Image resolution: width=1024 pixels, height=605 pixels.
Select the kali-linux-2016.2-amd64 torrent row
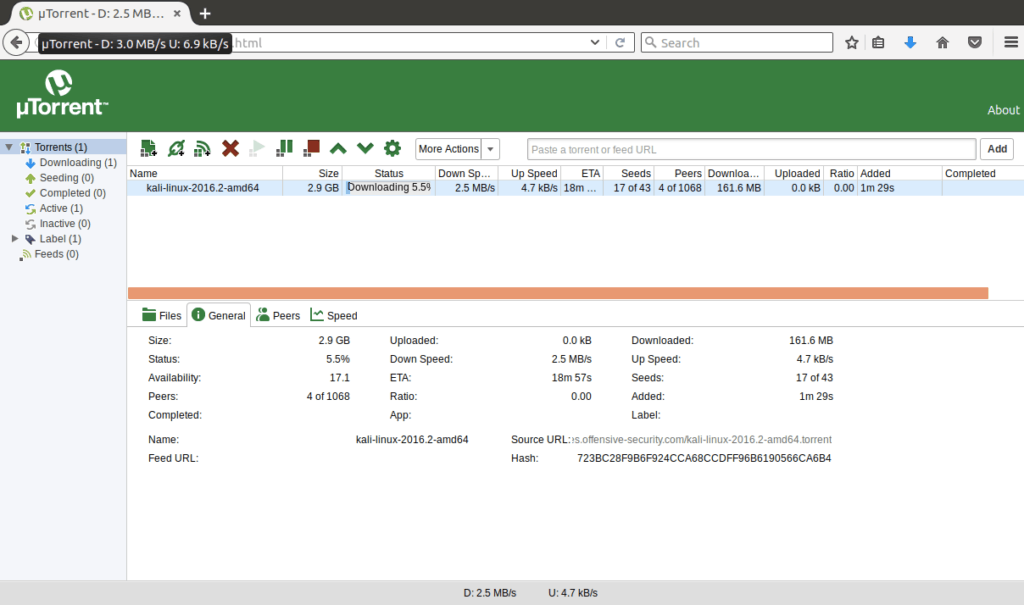pos(575,188)
